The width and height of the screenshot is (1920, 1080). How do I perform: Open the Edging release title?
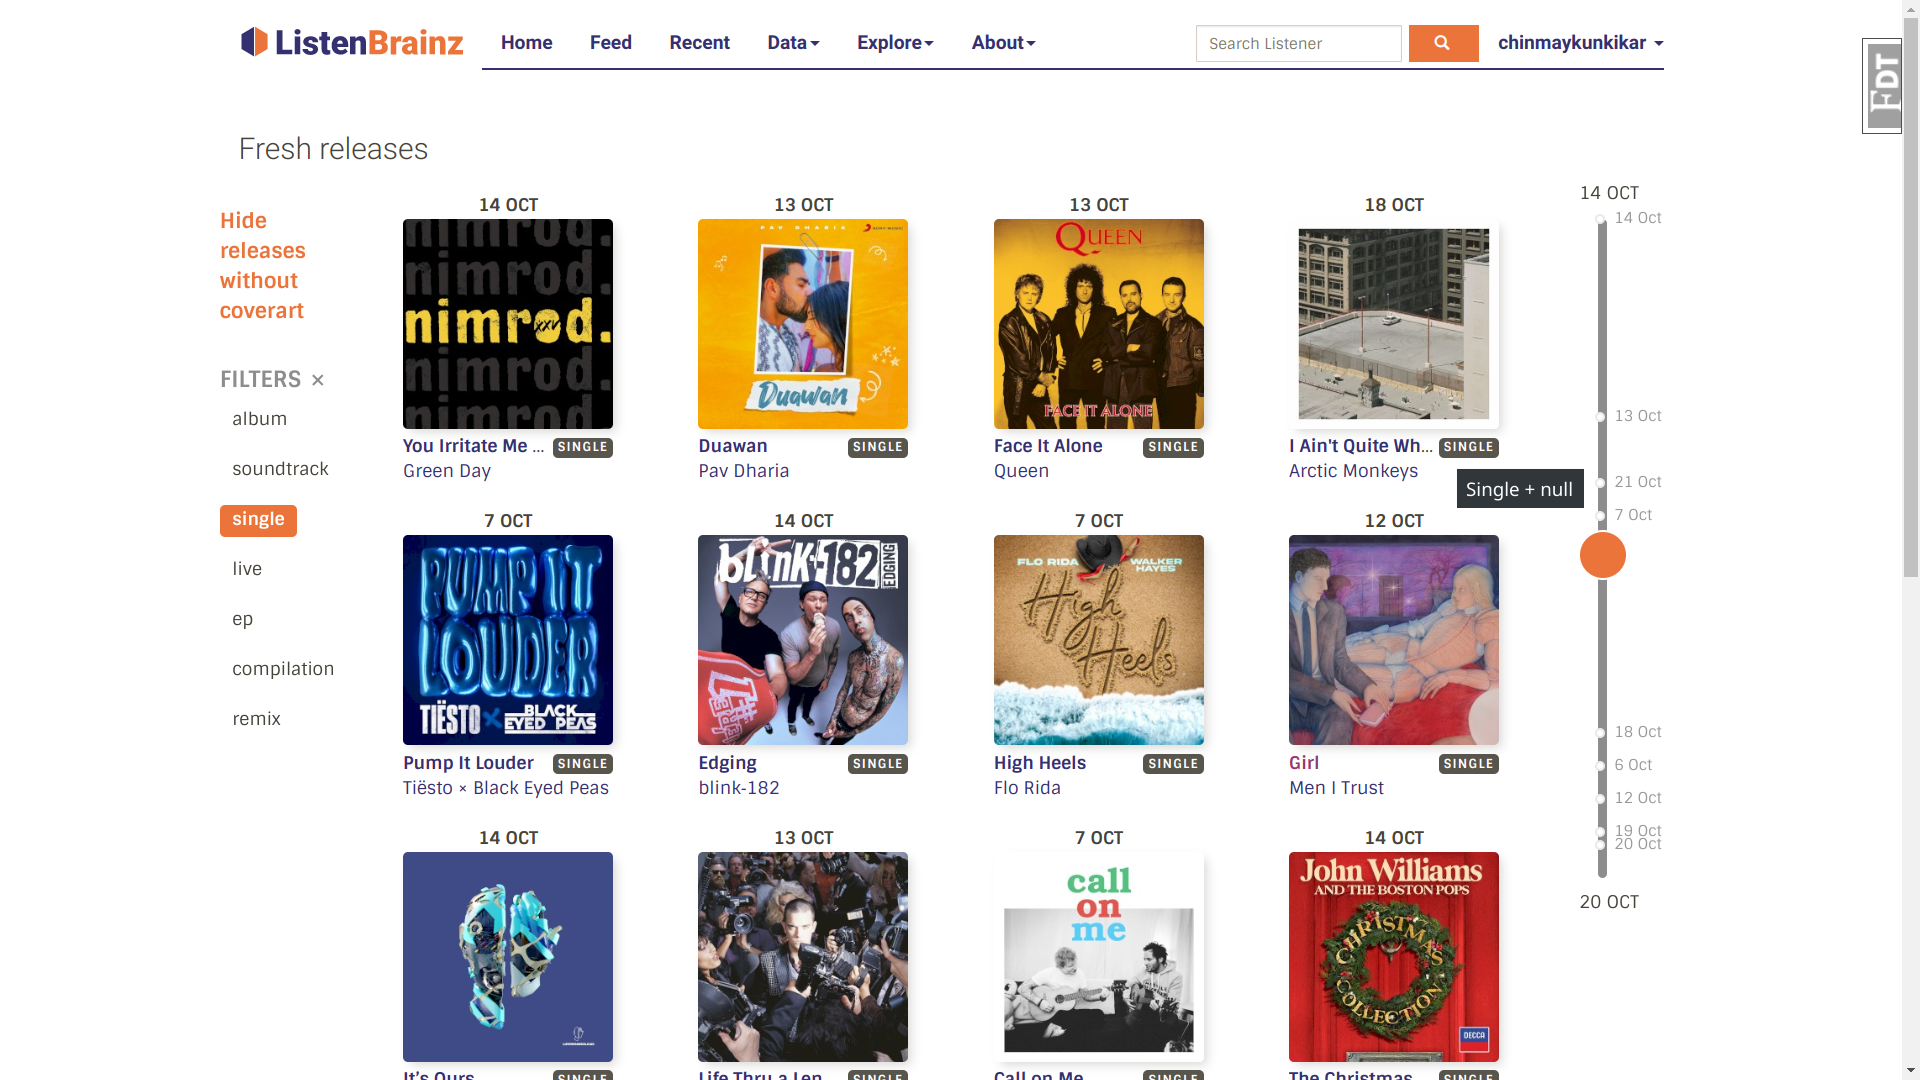click(x=727, y=763)
